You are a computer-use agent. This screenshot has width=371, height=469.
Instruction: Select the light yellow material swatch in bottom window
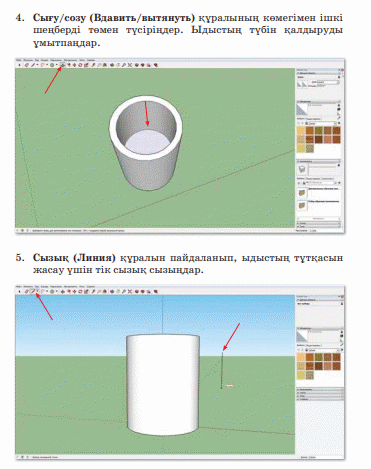coord(301,375)
